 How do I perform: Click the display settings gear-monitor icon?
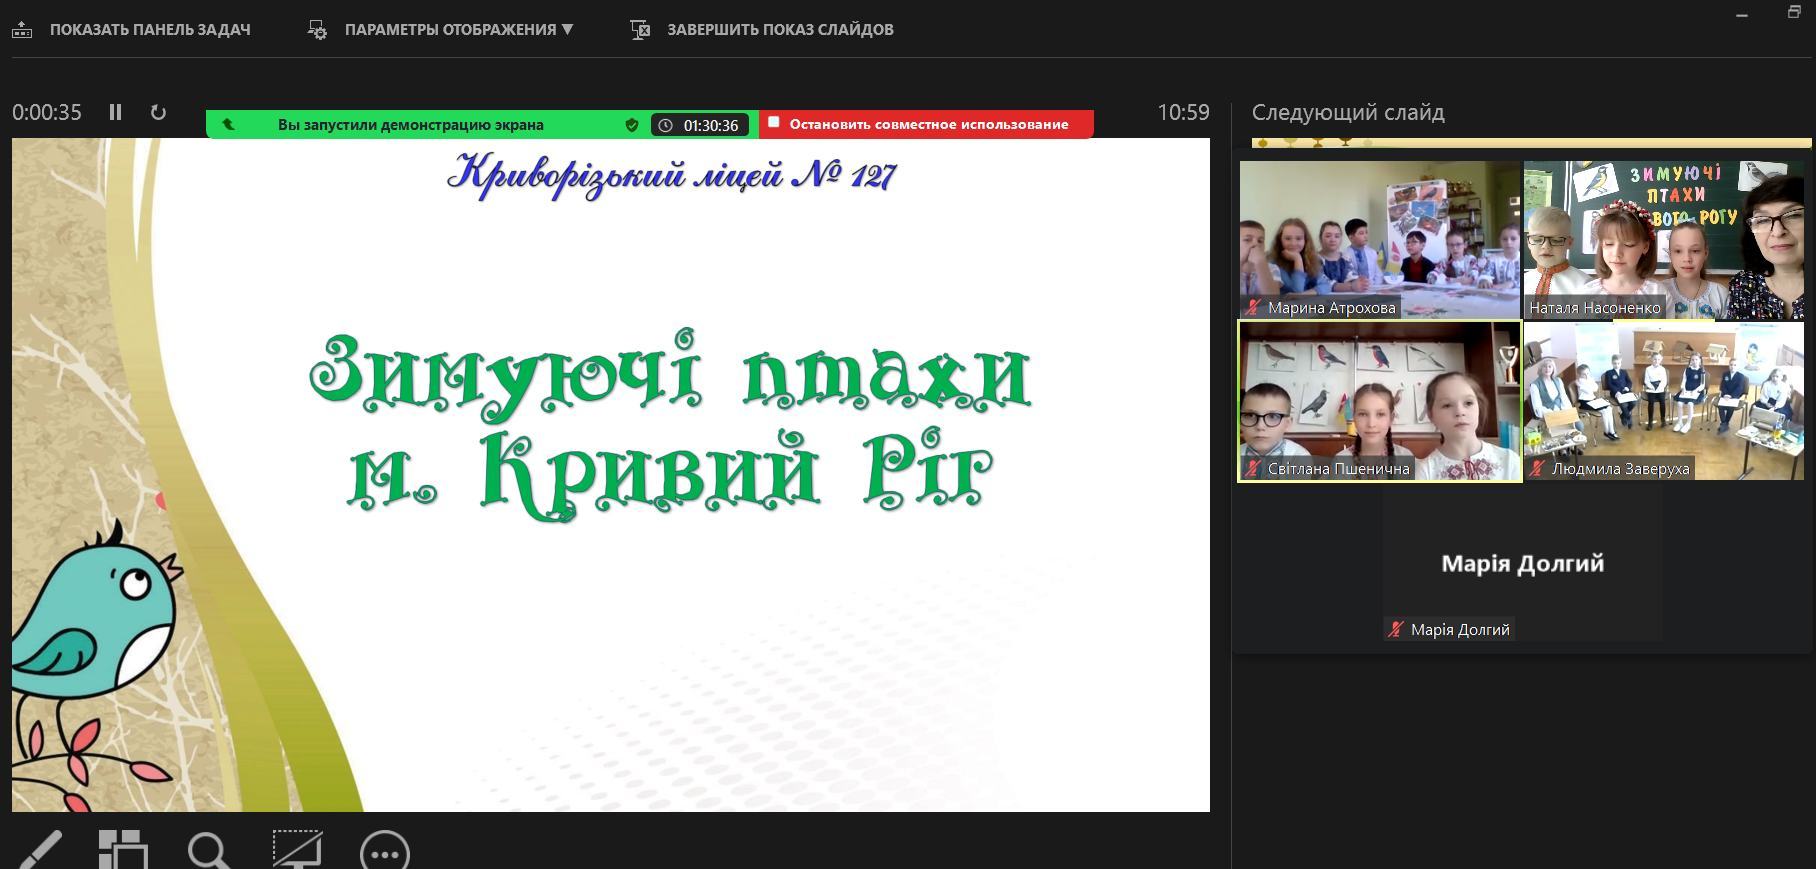click(317, 29)
